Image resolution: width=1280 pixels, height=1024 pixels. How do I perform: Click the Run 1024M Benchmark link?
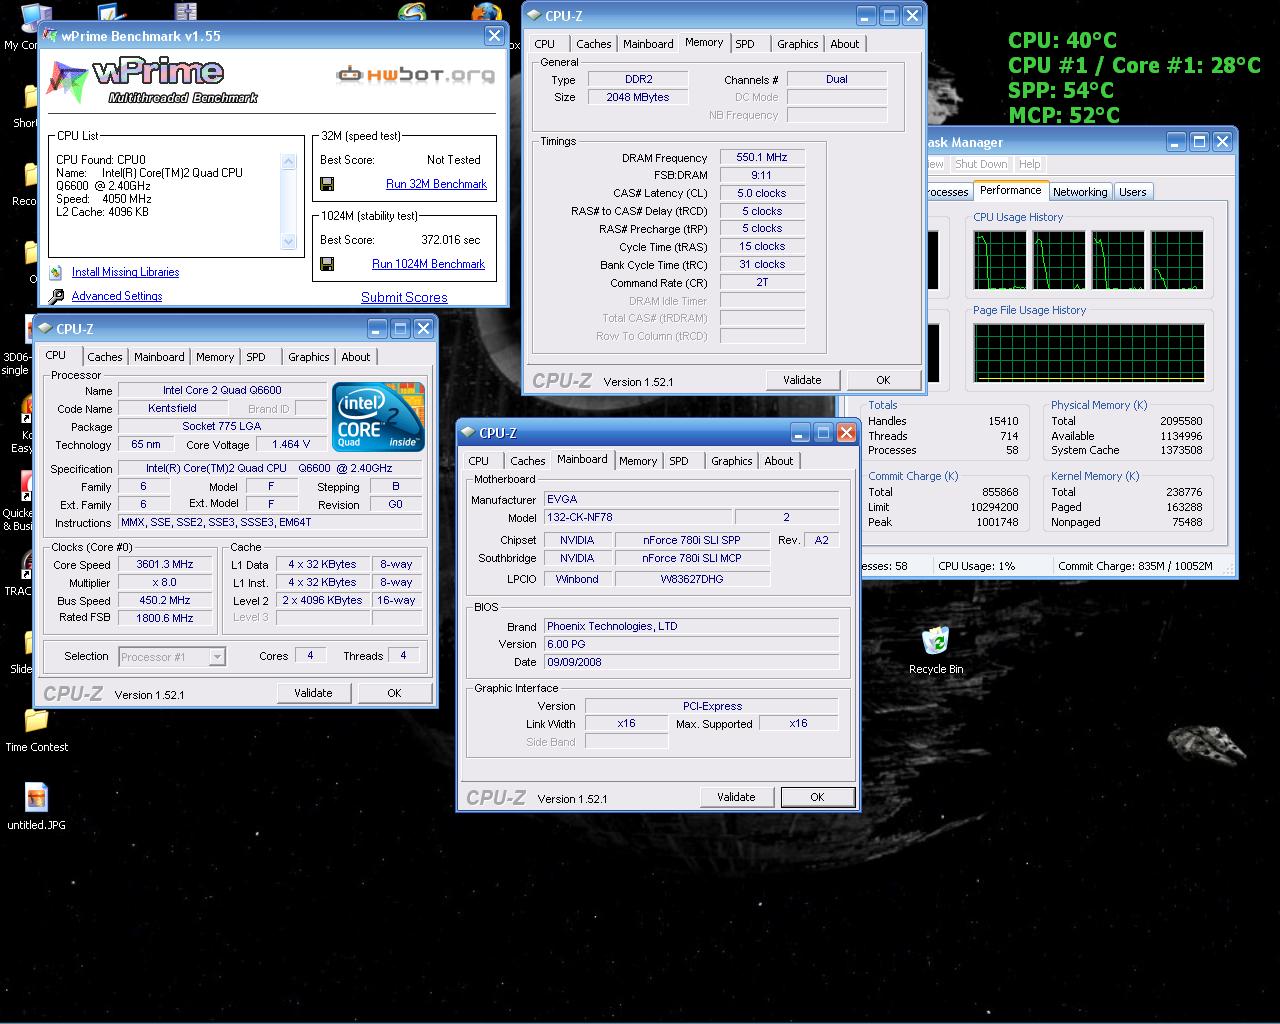coord(428,264)
